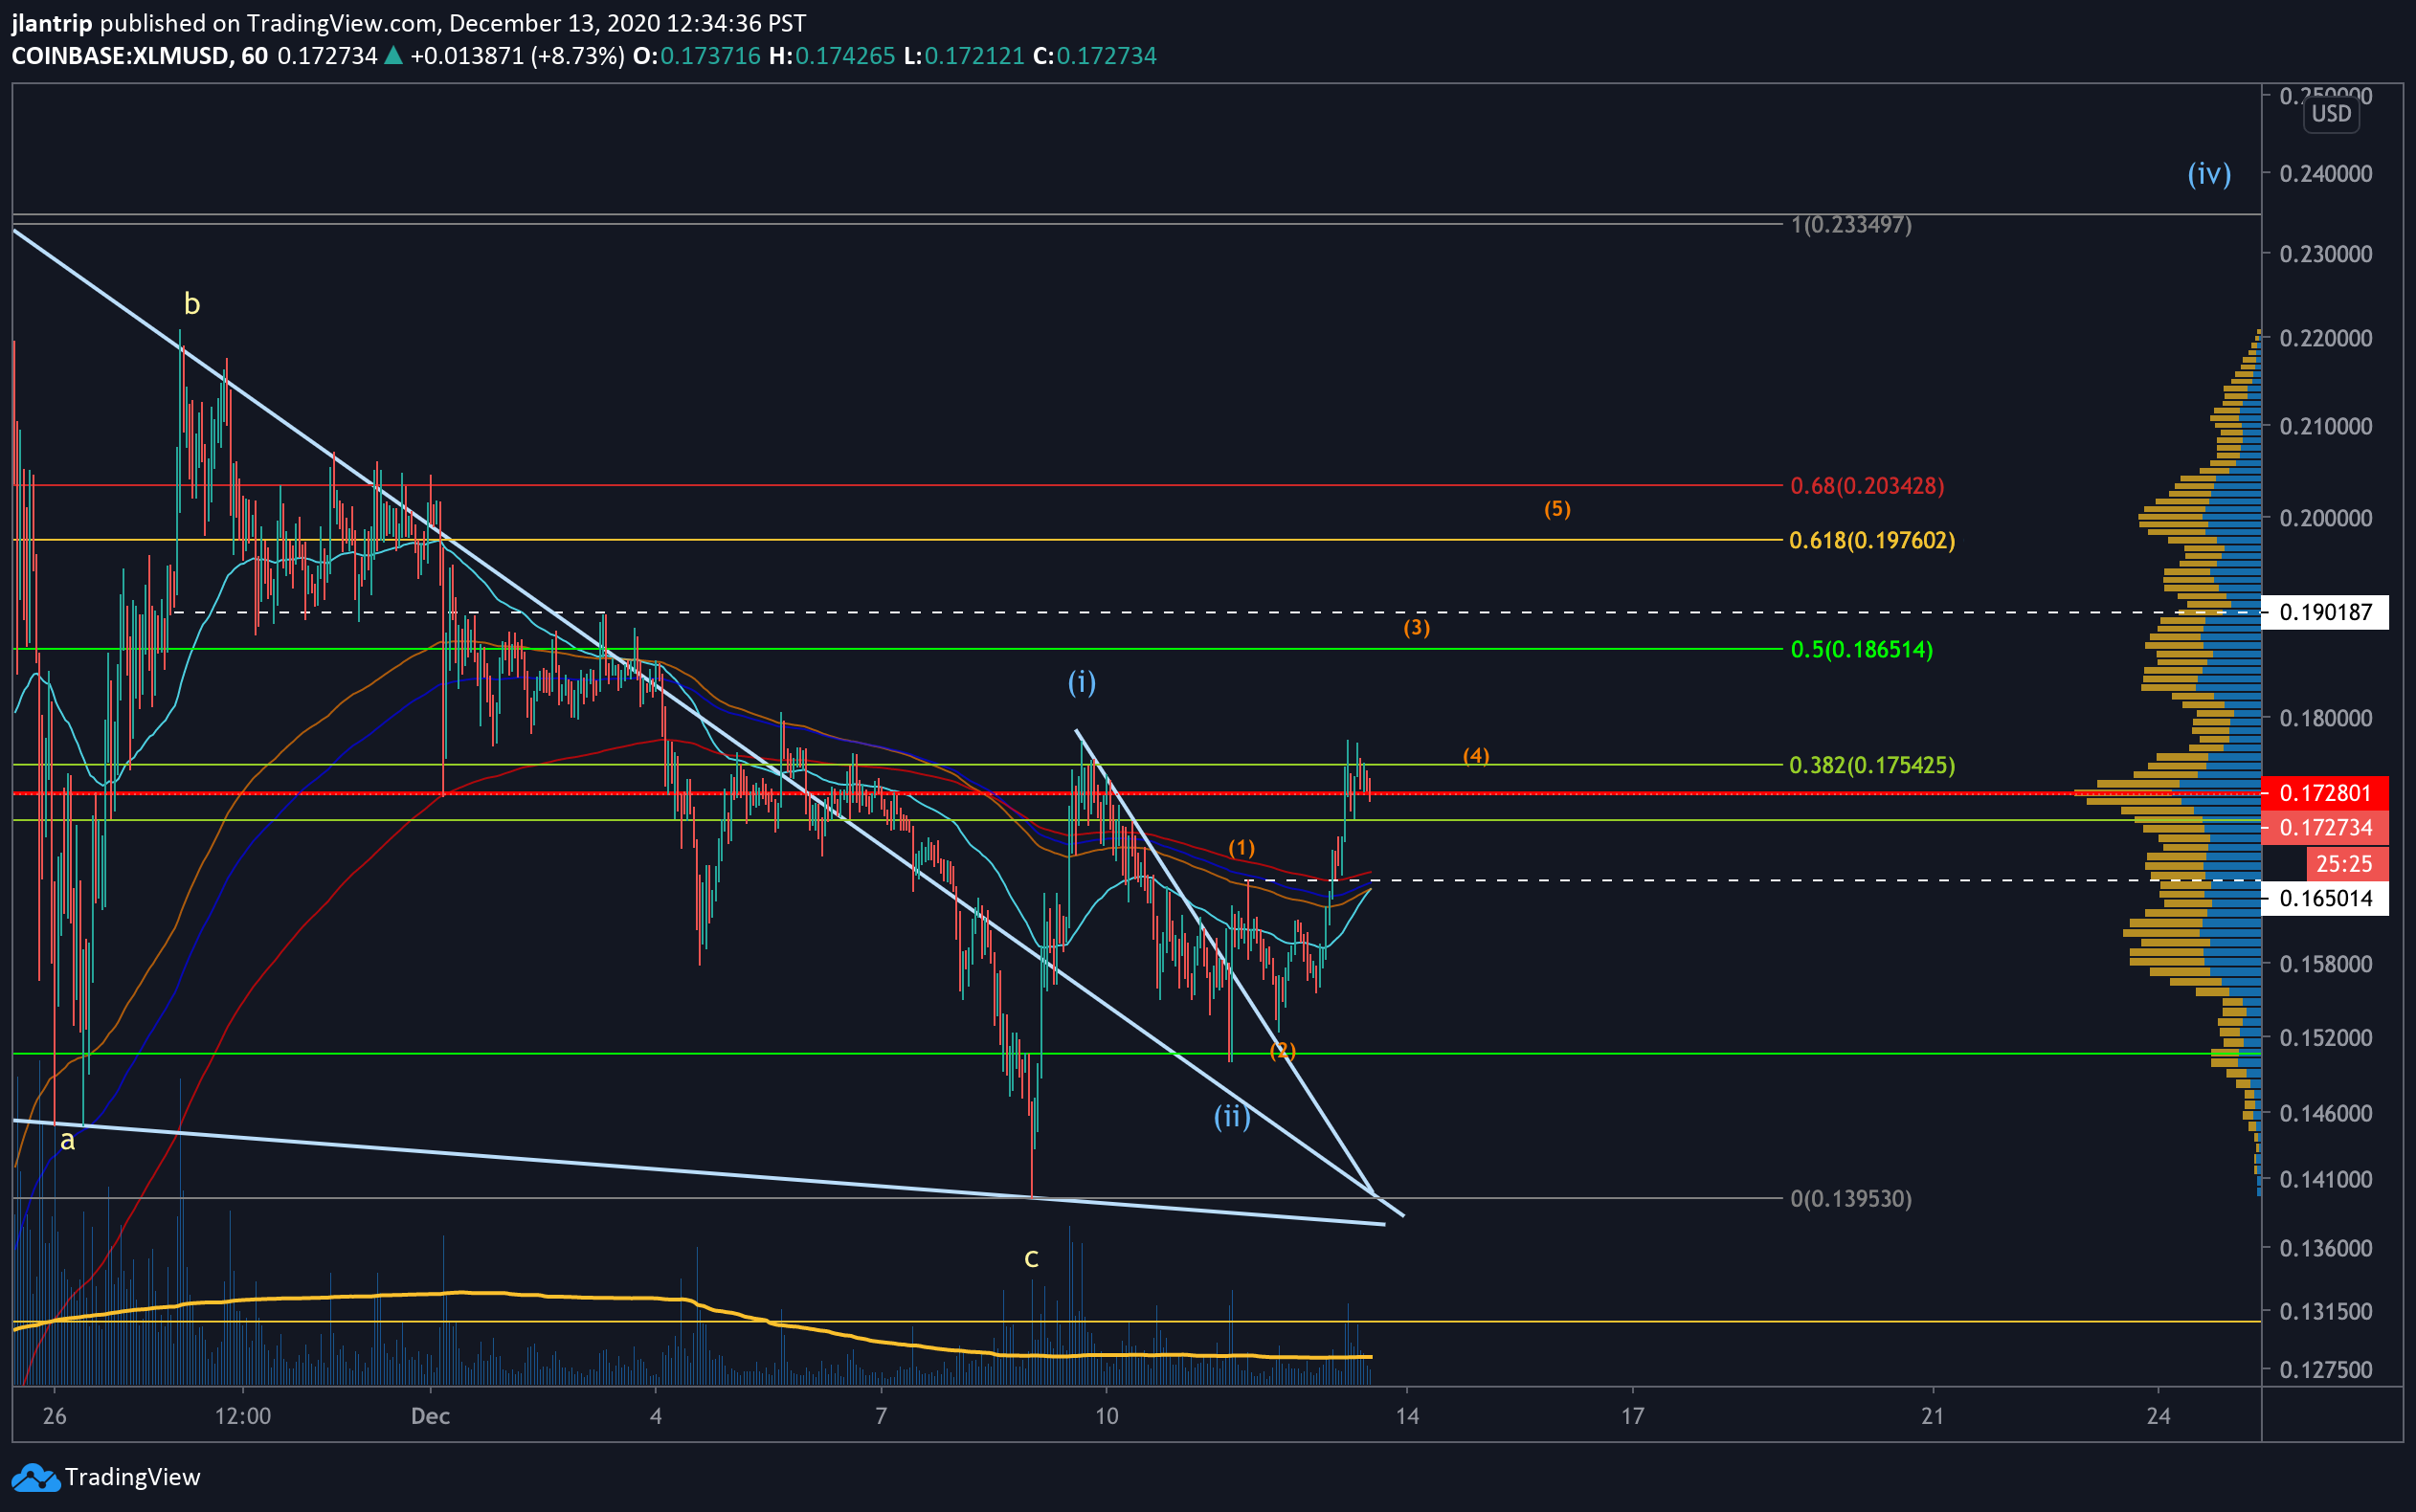Click the 0.152000 price scale value
This screenshot has height=1512, width=2416.
[x=2325, y=1038]
